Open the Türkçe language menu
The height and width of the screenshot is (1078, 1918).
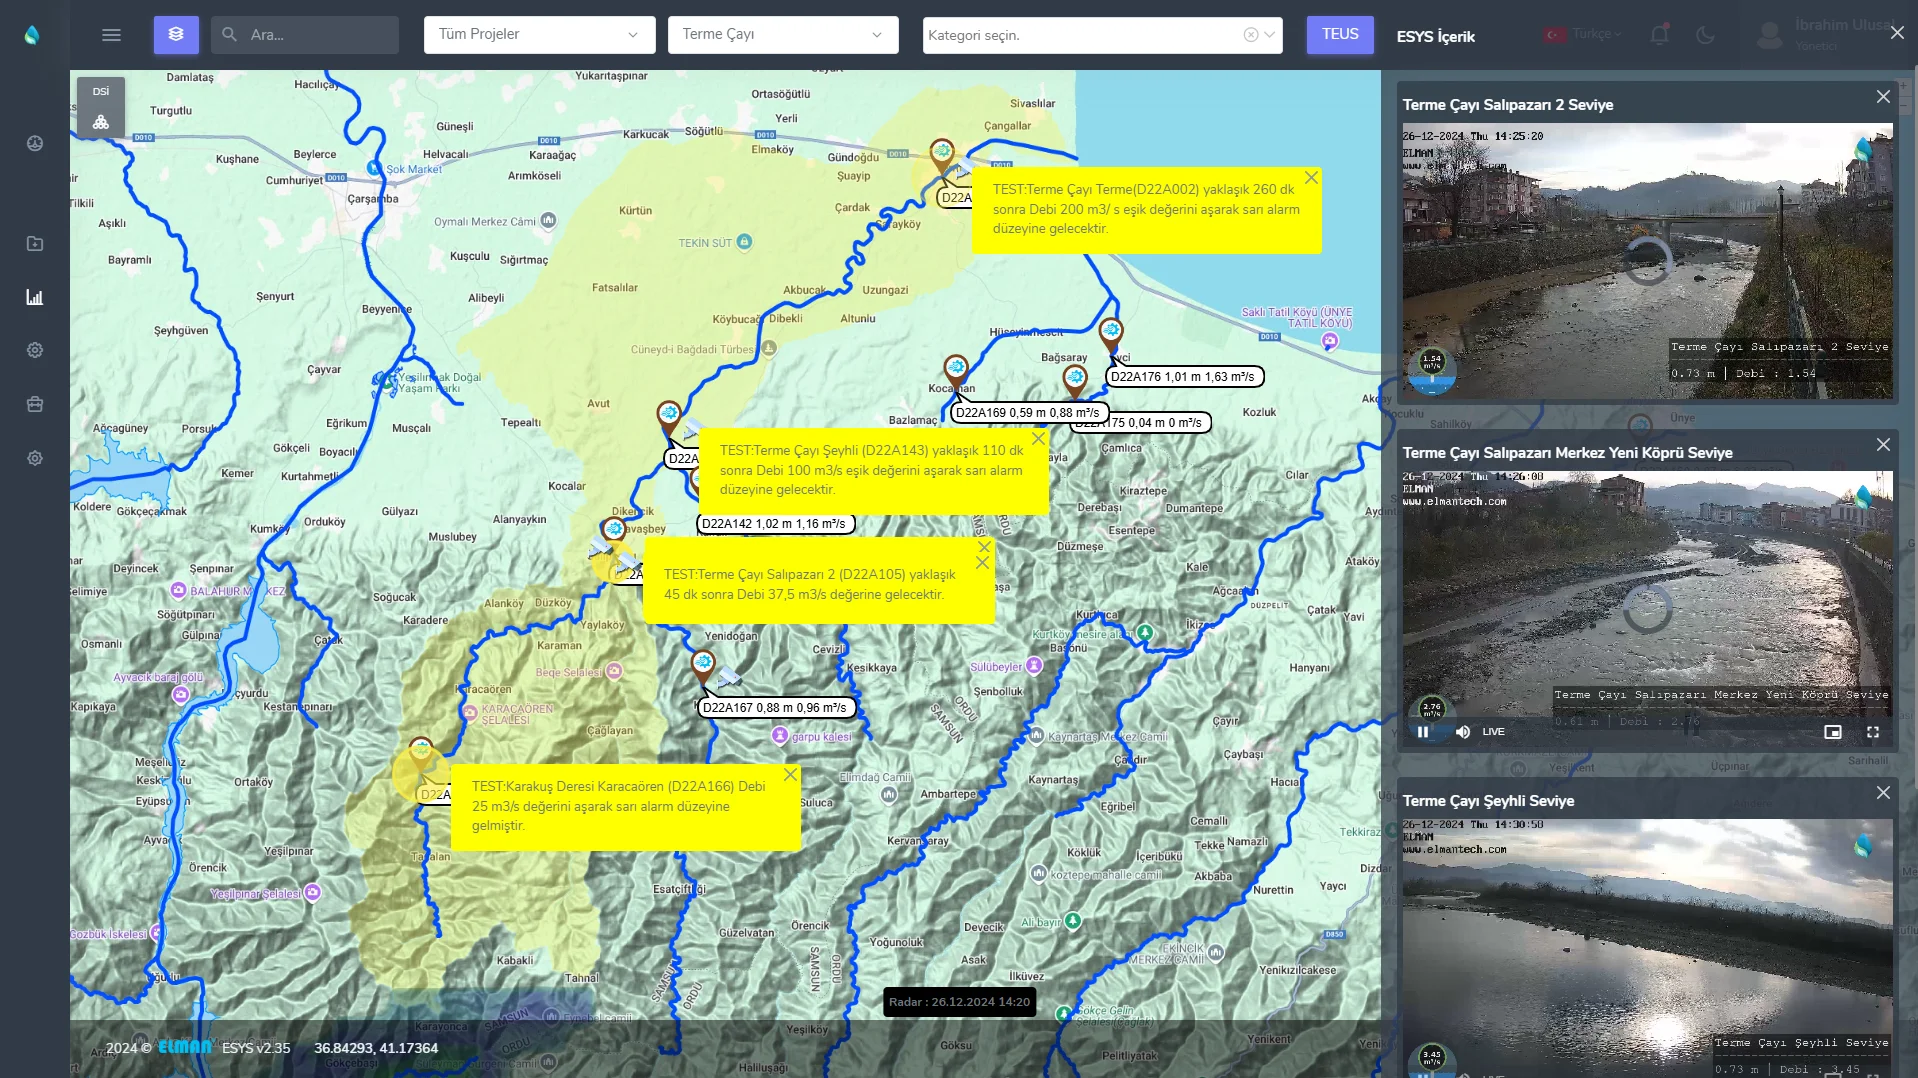coord(1583,35)
